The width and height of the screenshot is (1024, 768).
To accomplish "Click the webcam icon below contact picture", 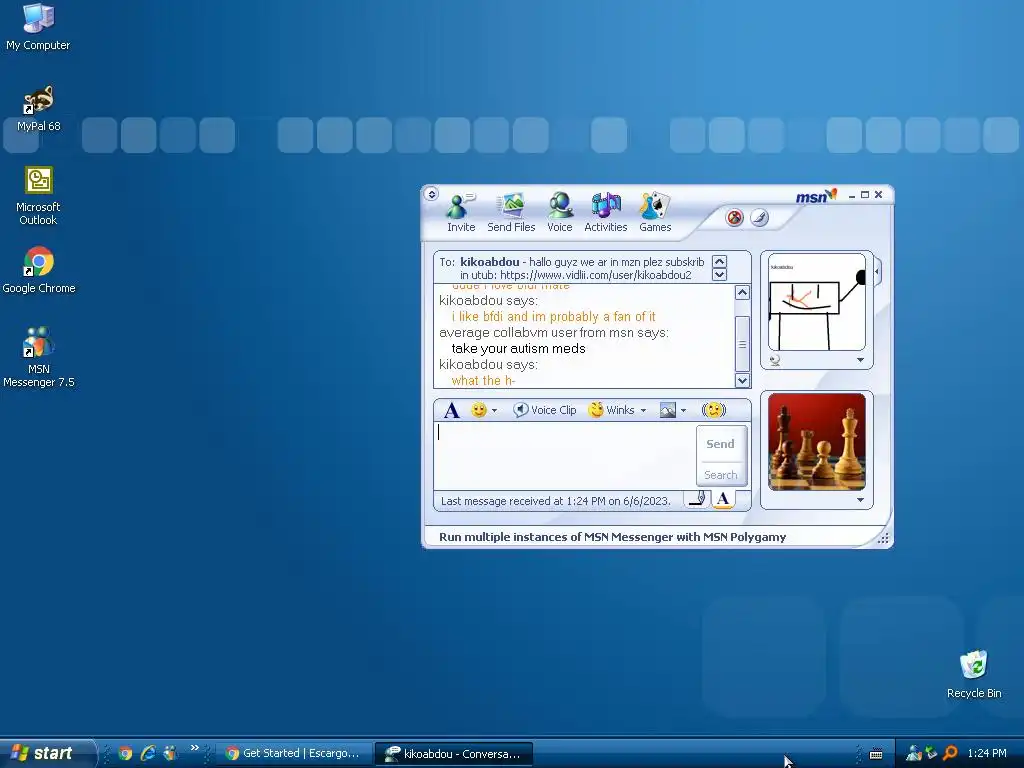I will (775, 360).
